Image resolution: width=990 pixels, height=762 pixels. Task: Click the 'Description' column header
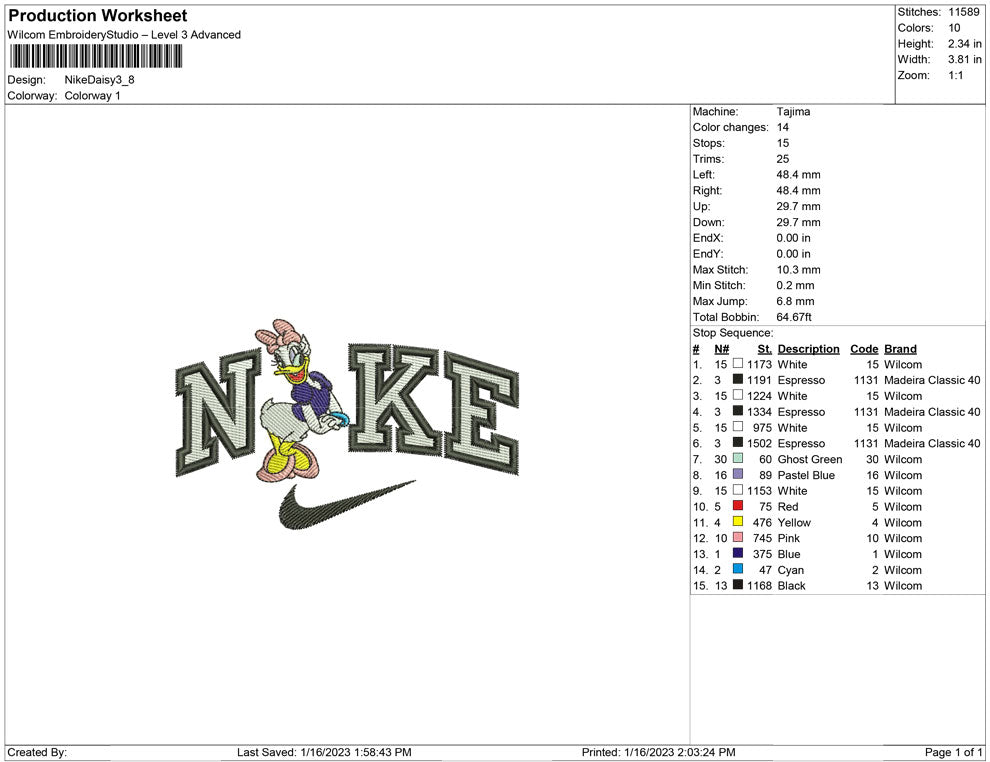coord(808,349)
